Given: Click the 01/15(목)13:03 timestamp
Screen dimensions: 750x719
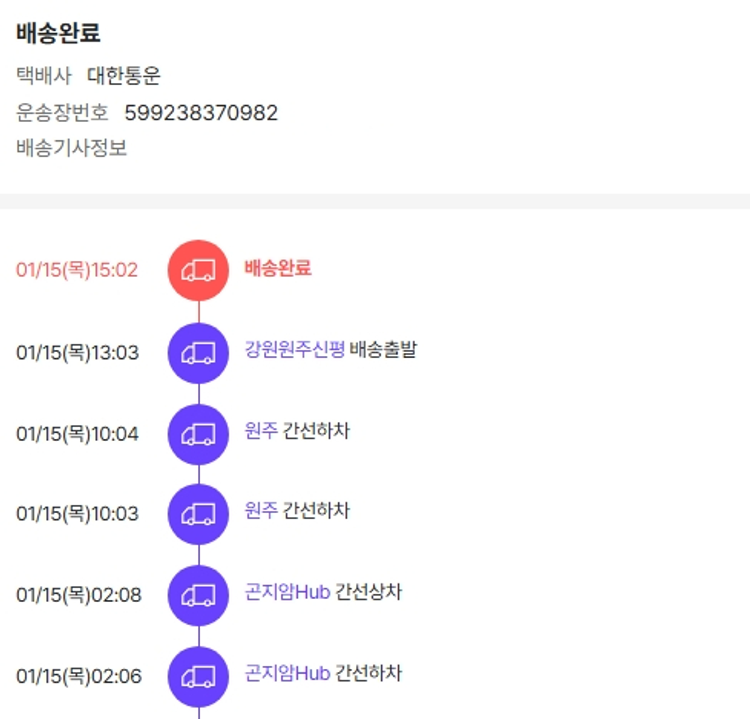Looking at the screenshot, I should click(77, 353).
